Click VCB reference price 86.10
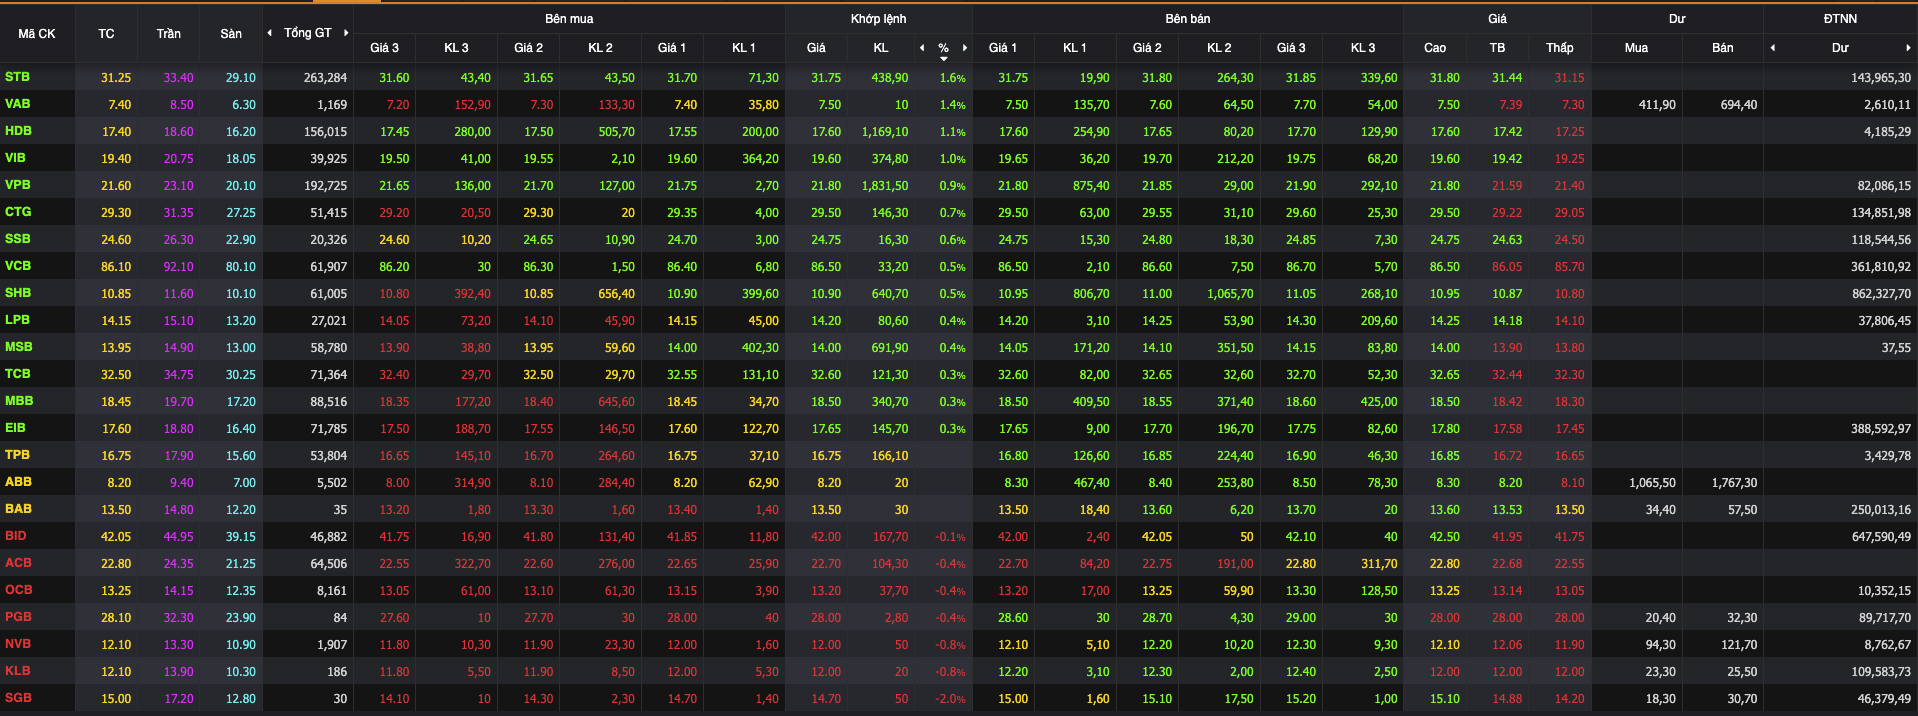This screenshot has height=716, width=1918. pos(116,267)
